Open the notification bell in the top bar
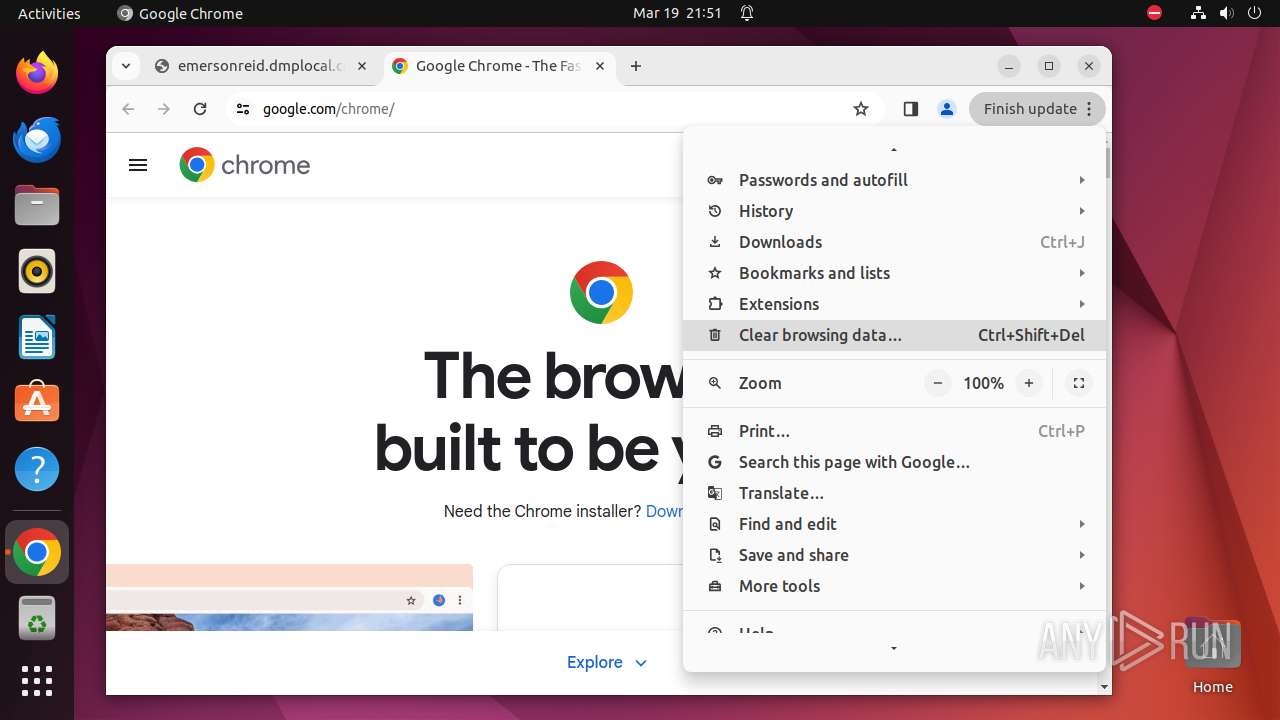The height and width of the screenshot is (720, 1280). (x=747, y=13)
